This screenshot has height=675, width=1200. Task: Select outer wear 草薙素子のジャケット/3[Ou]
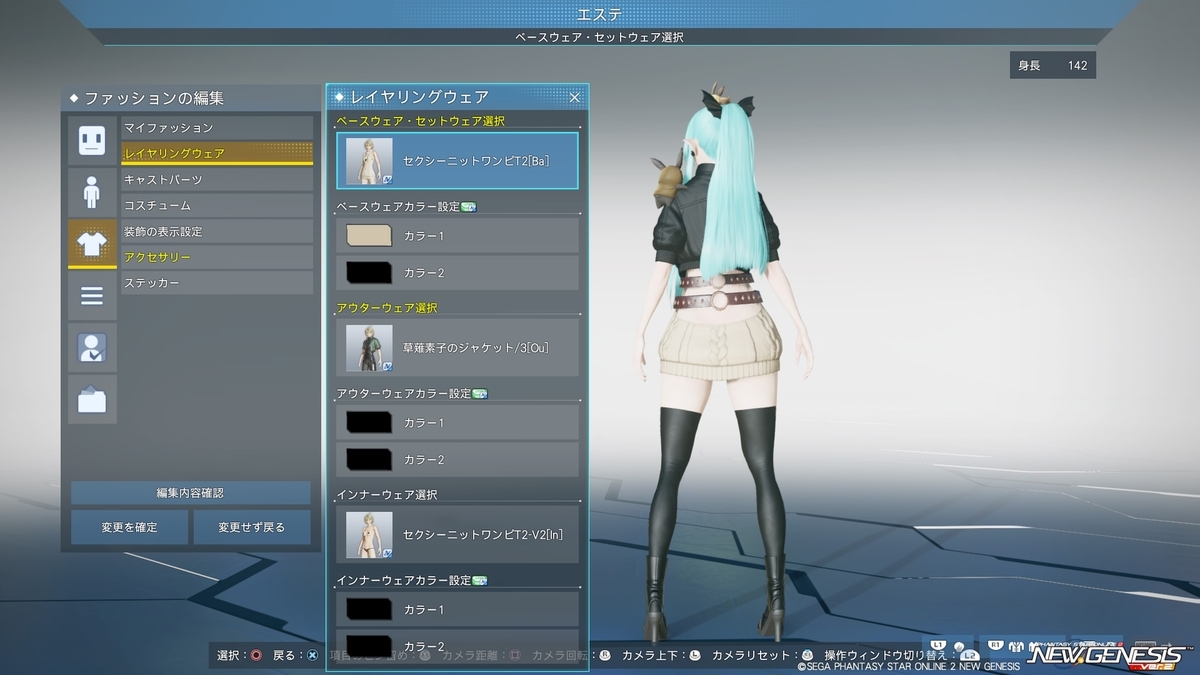click(457, 348)
